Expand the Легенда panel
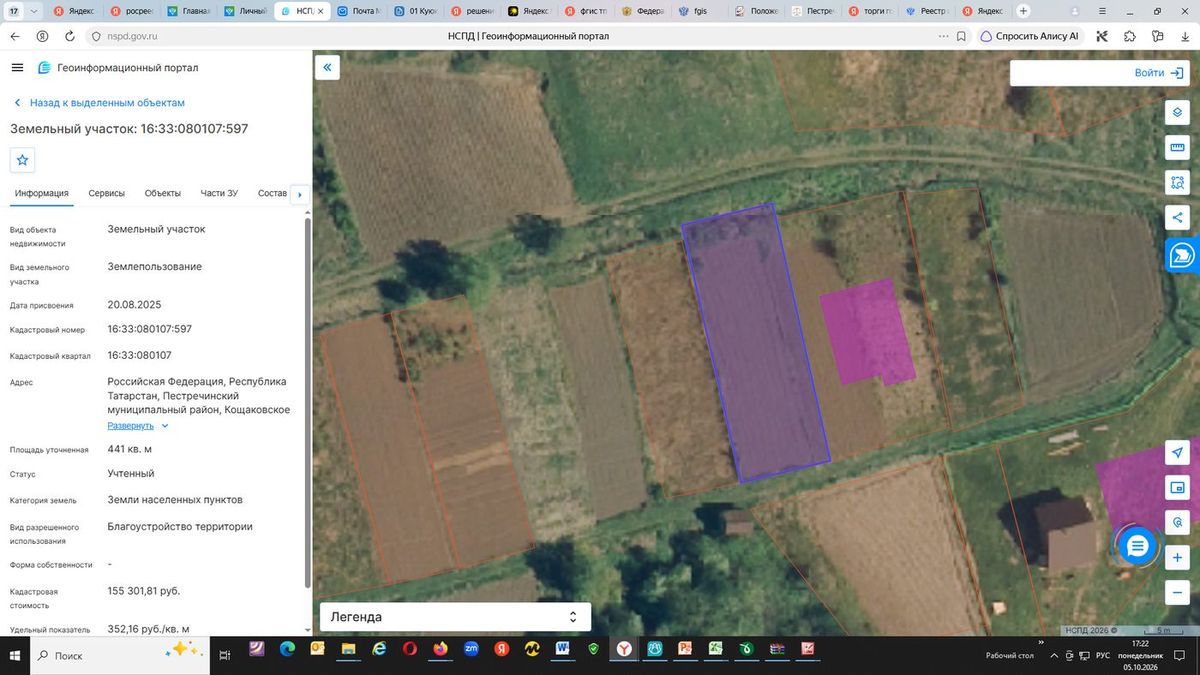The width and height of the screenshot is (1200, 675). pyautogui.click(x=455, y=617)
